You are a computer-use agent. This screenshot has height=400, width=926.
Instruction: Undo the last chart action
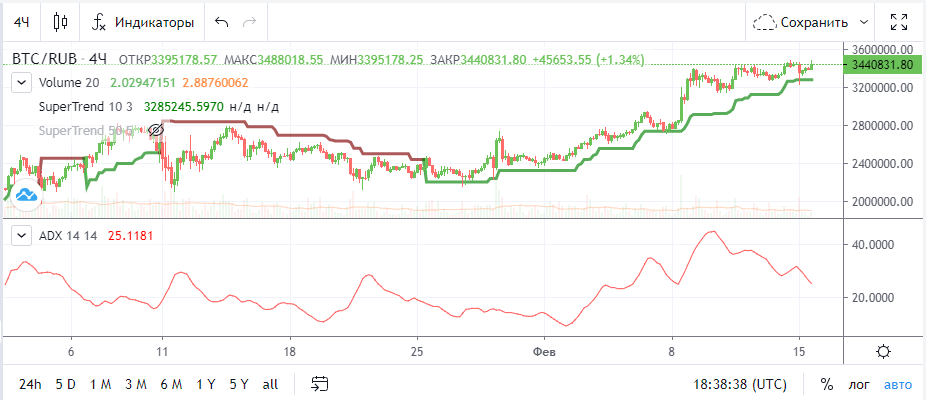(x=221, y=22)
